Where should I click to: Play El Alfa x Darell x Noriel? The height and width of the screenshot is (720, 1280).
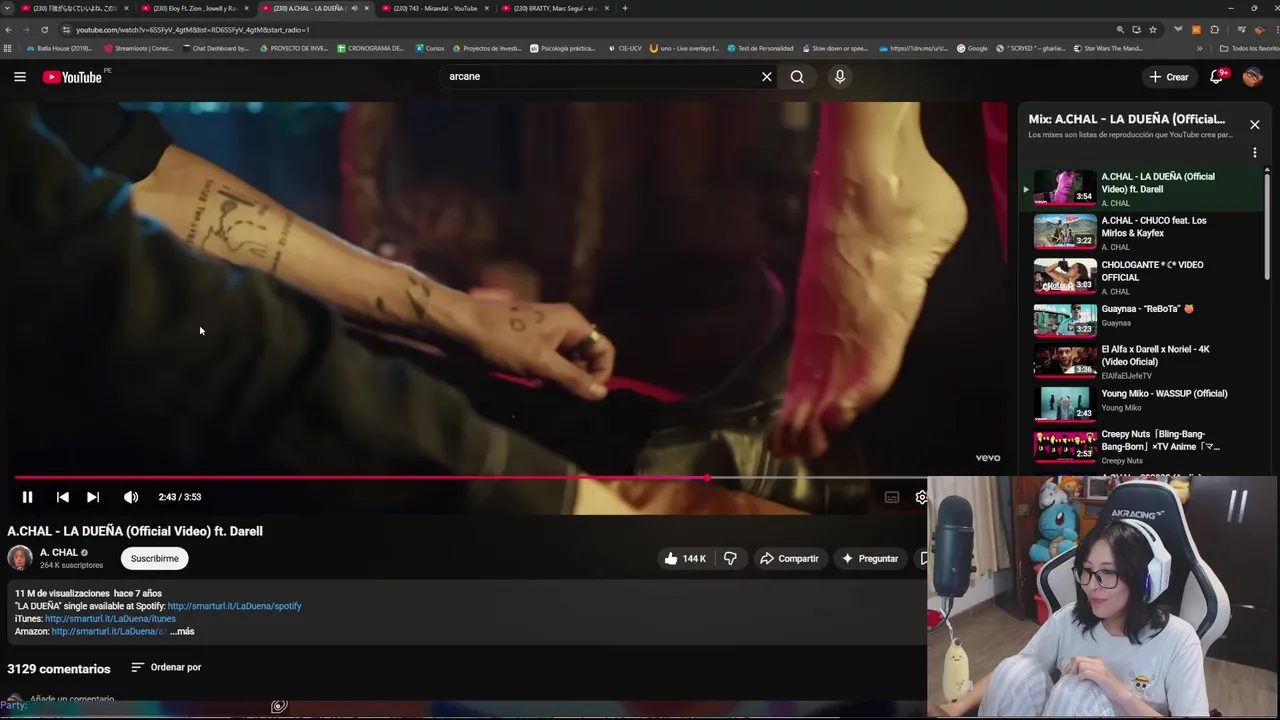[x=1140, y=362]
